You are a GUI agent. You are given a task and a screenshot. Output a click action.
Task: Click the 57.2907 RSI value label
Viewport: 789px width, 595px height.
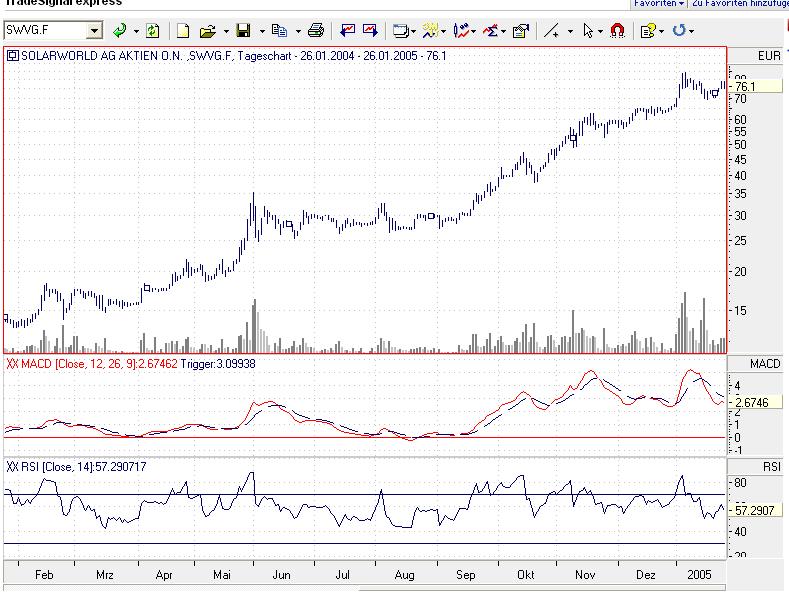757,510
